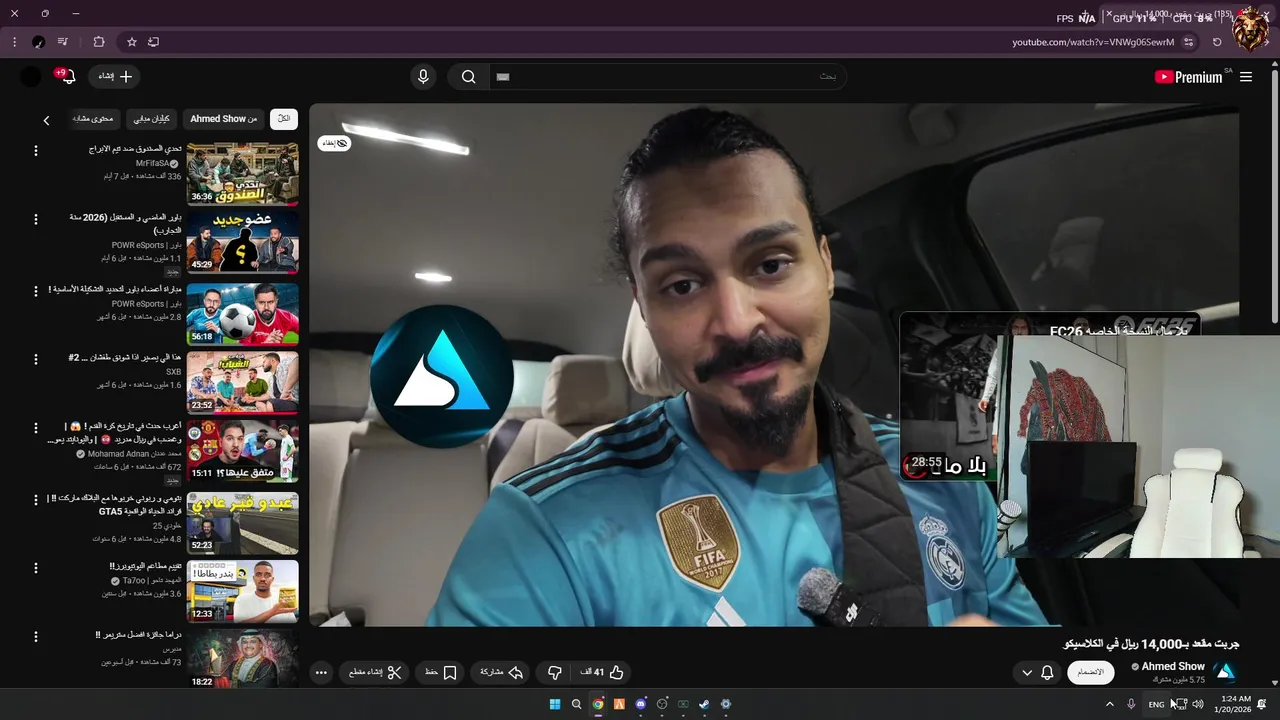Go to YouTube Premium home logo
The width and height of the screenshot is (1280, 720).
[x=1188, y=77]
